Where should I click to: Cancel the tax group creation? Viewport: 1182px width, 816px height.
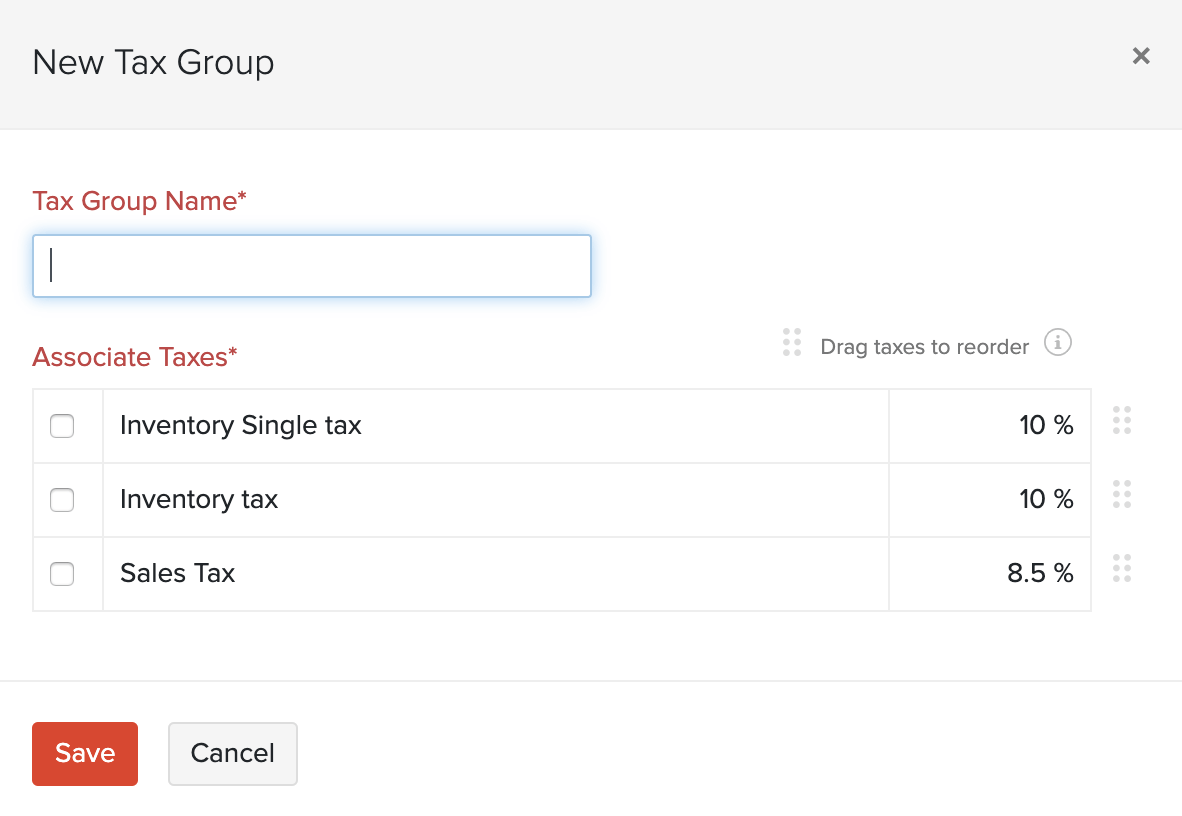point(233,754)
